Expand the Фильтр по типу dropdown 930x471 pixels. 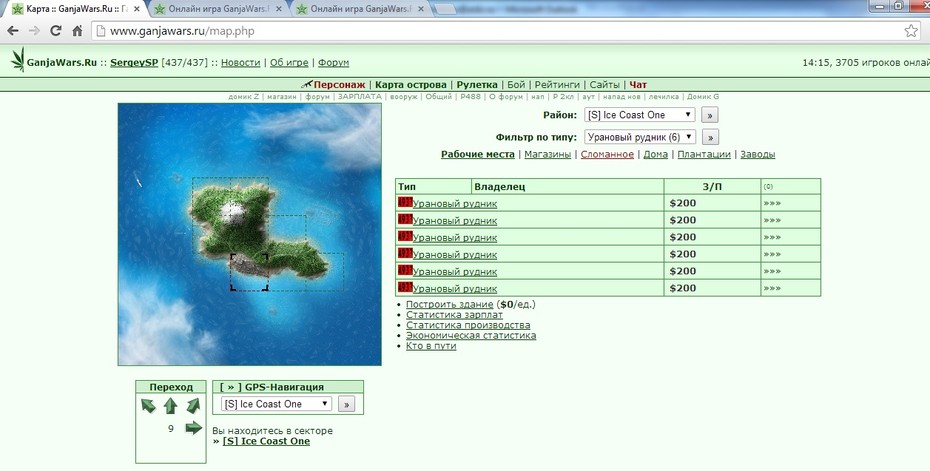(x=639, y=137)
